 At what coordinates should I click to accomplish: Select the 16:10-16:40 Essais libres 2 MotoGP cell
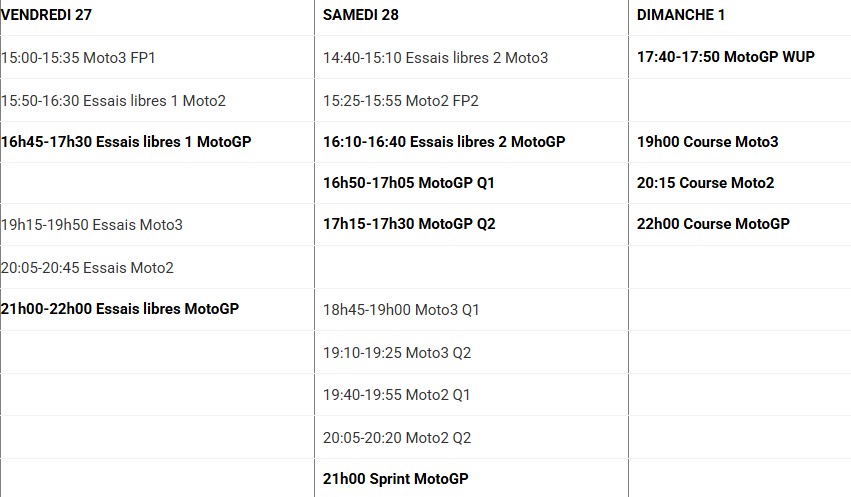point(444,142)
